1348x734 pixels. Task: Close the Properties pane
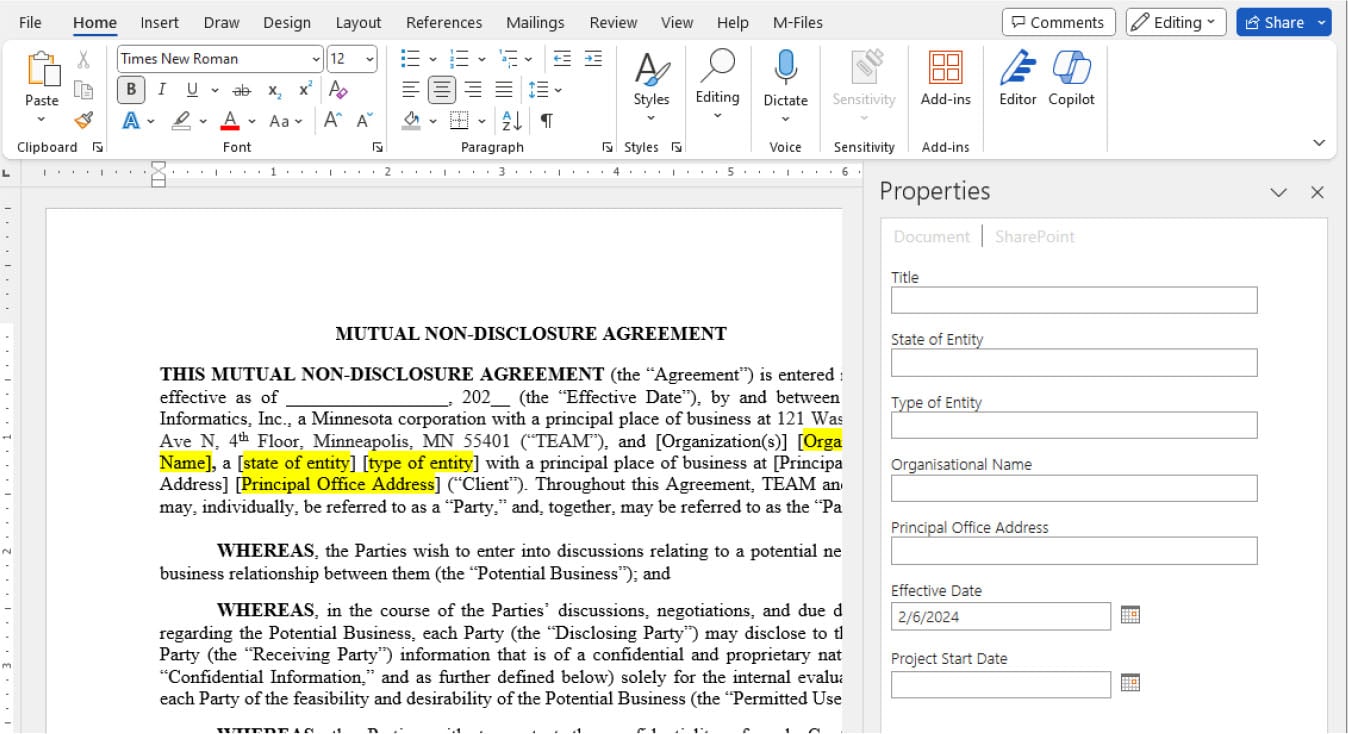click(1317, 192)
